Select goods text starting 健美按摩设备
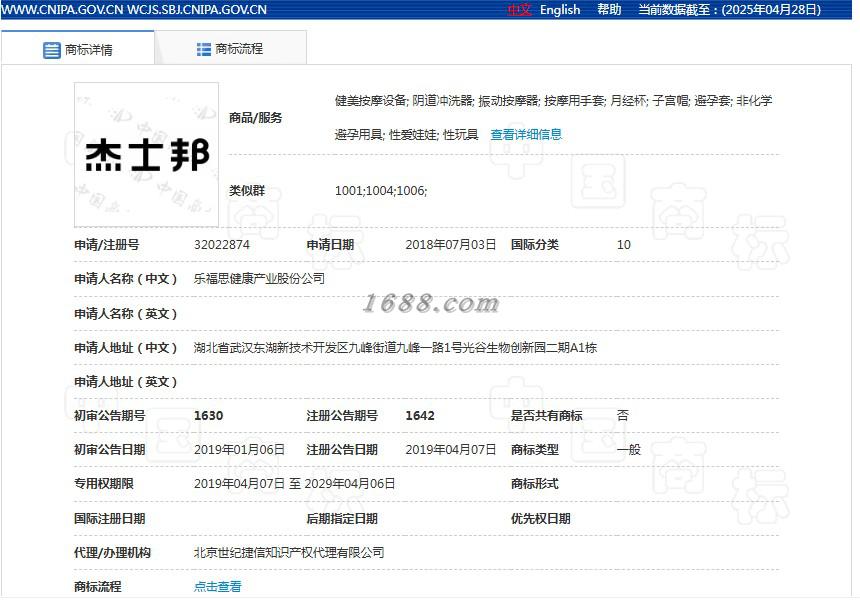The image size is (860, 602). (553, 117)
